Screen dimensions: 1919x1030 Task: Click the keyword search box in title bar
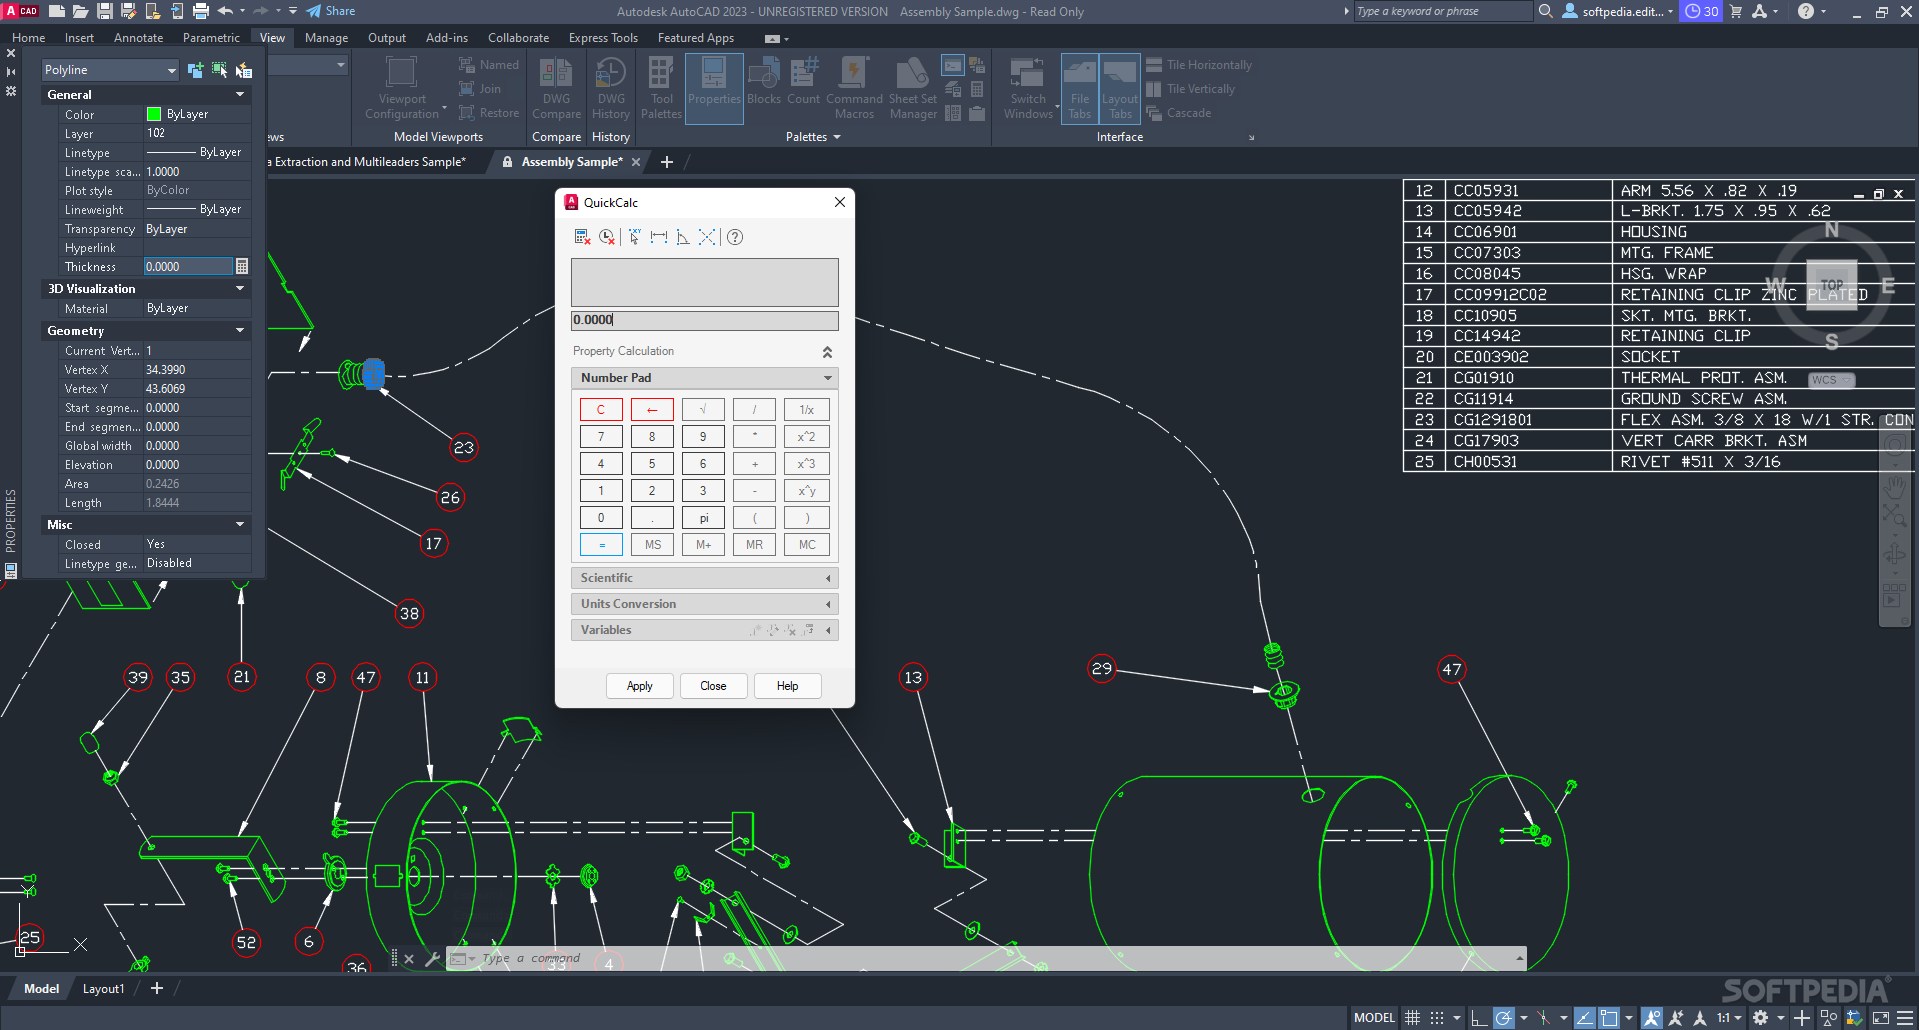coord(1442,11)
